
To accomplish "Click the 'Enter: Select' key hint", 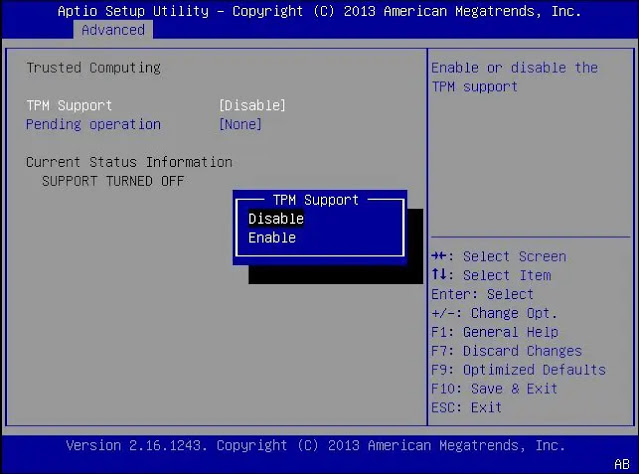I will 482,294.
